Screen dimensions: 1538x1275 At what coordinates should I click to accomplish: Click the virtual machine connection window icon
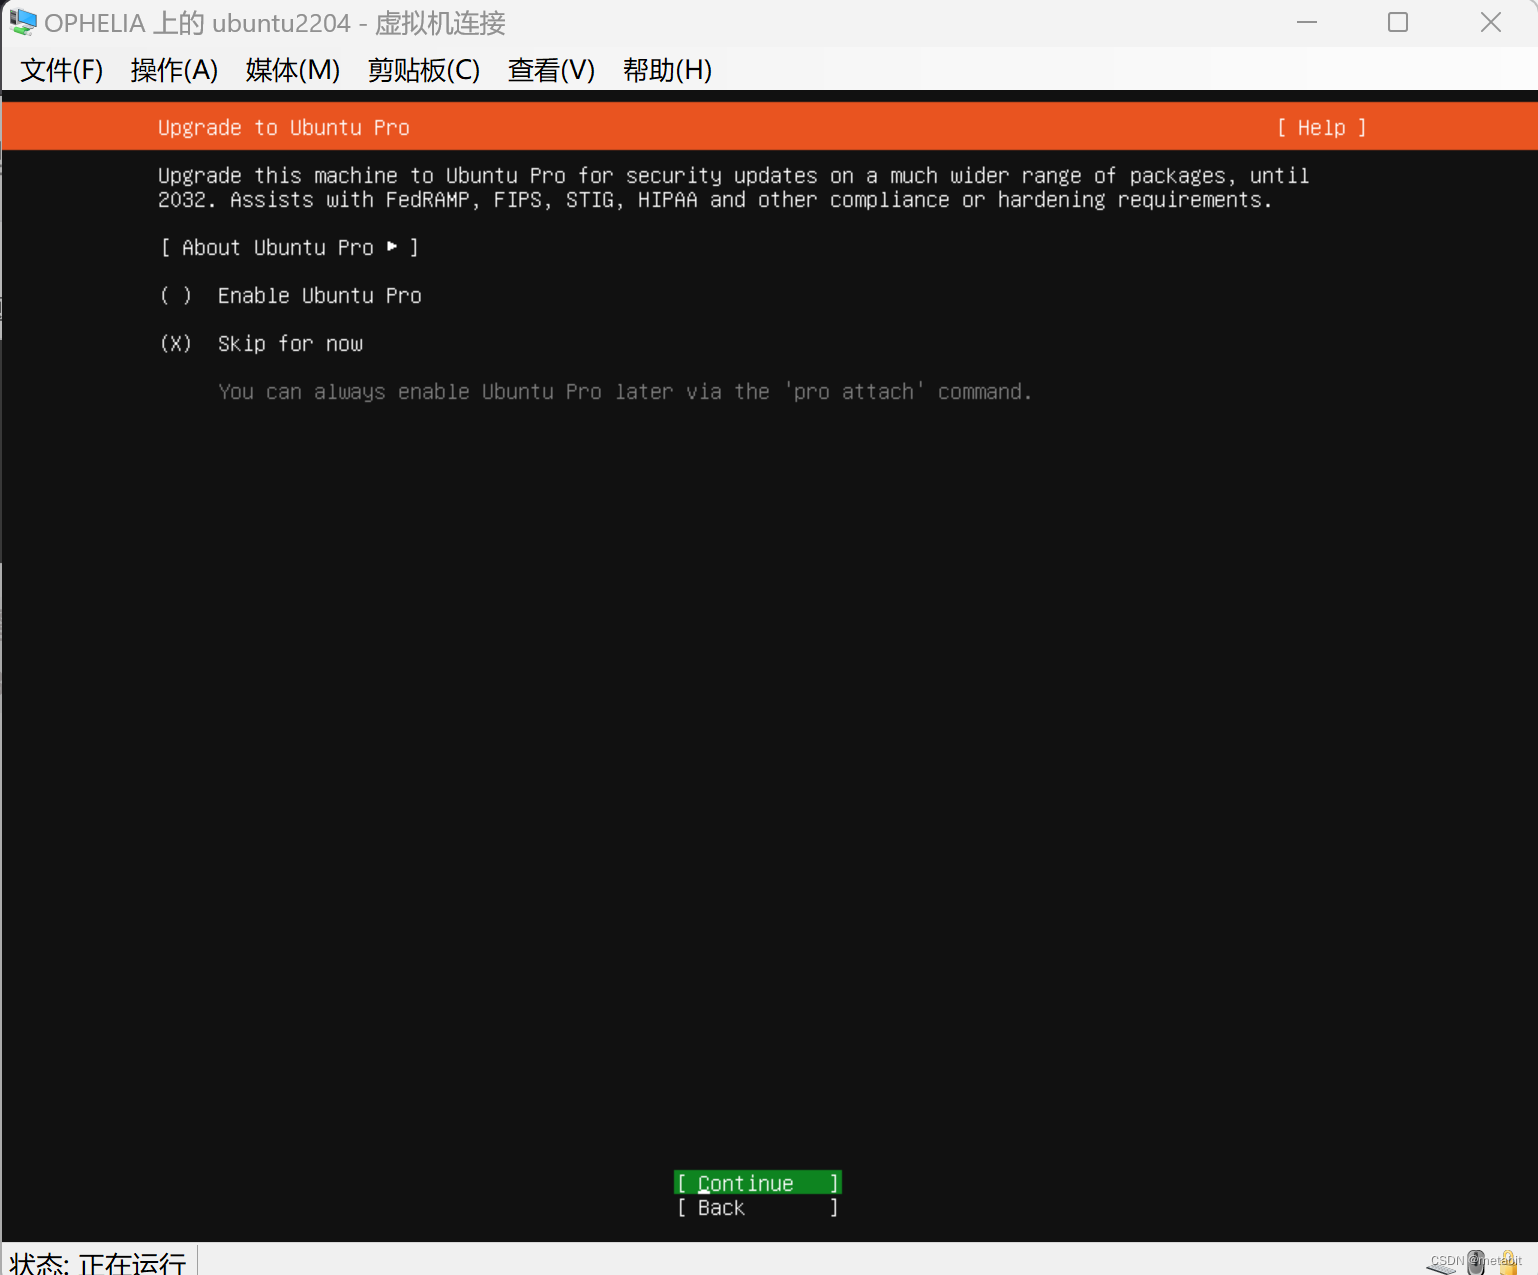[x=23, y=22]
